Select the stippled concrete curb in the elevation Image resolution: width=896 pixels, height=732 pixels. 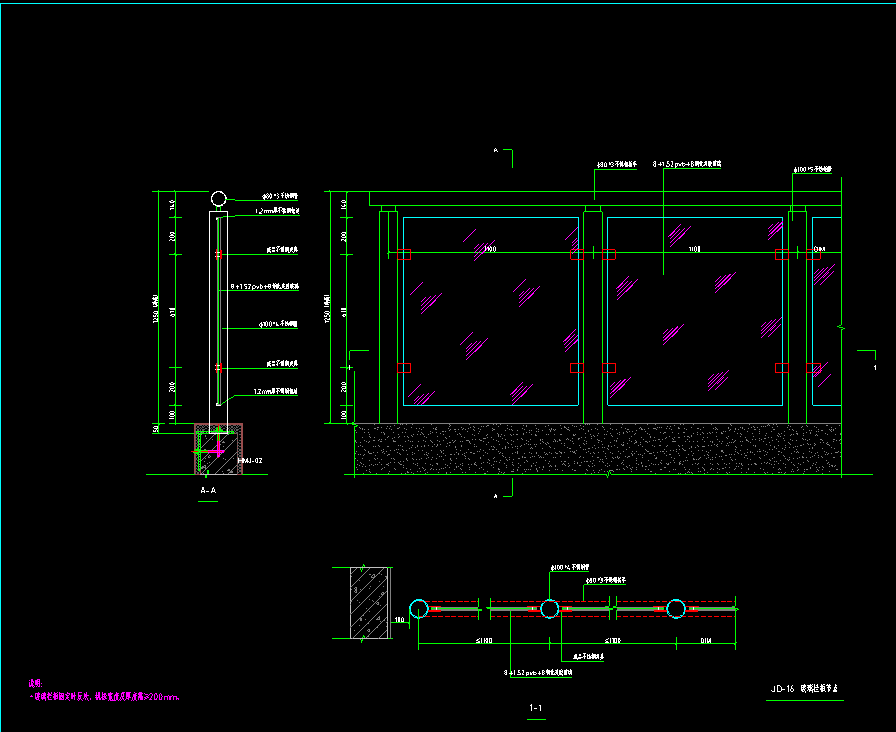click(598, 447)
